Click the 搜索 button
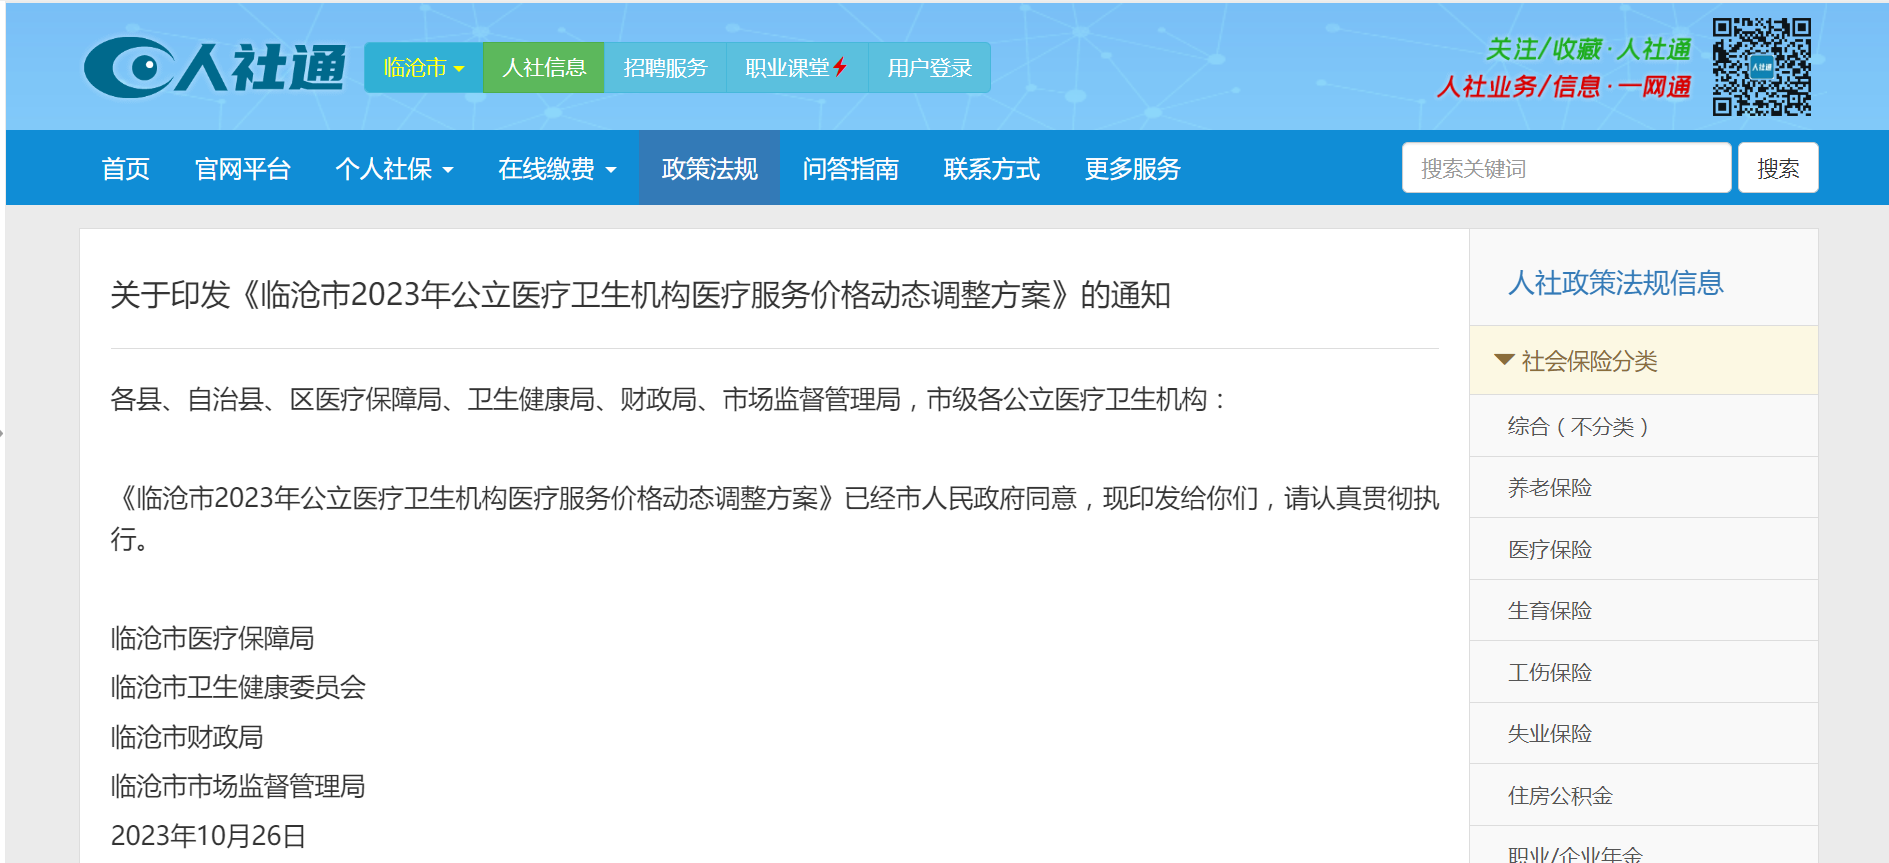Image resolution: width=1889 pixels, height=863 pixels. click(x=1777, y=168)
